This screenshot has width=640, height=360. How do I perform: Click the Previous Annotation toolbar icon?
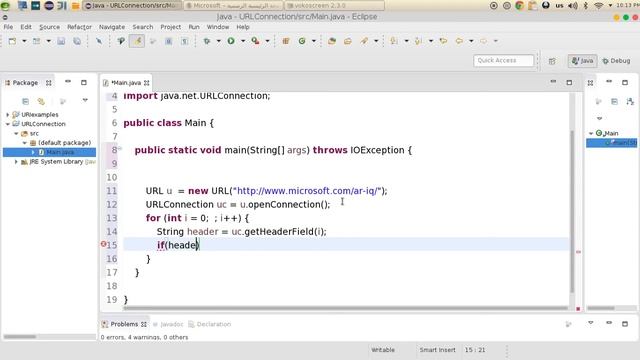pyautogui.click(x=418, y=41)
